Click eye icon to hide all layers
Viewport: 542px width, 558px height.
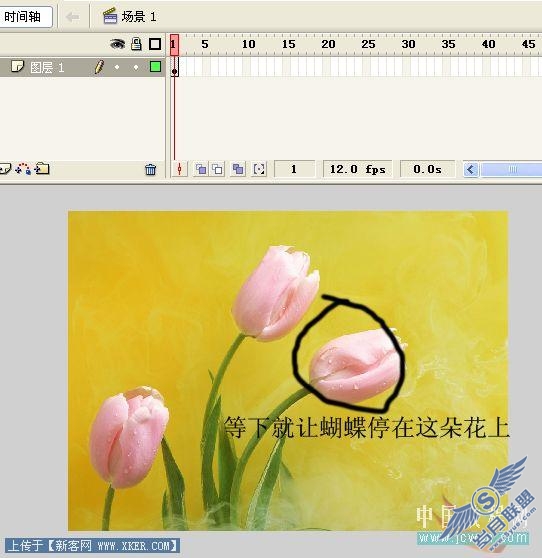point(117,44)
